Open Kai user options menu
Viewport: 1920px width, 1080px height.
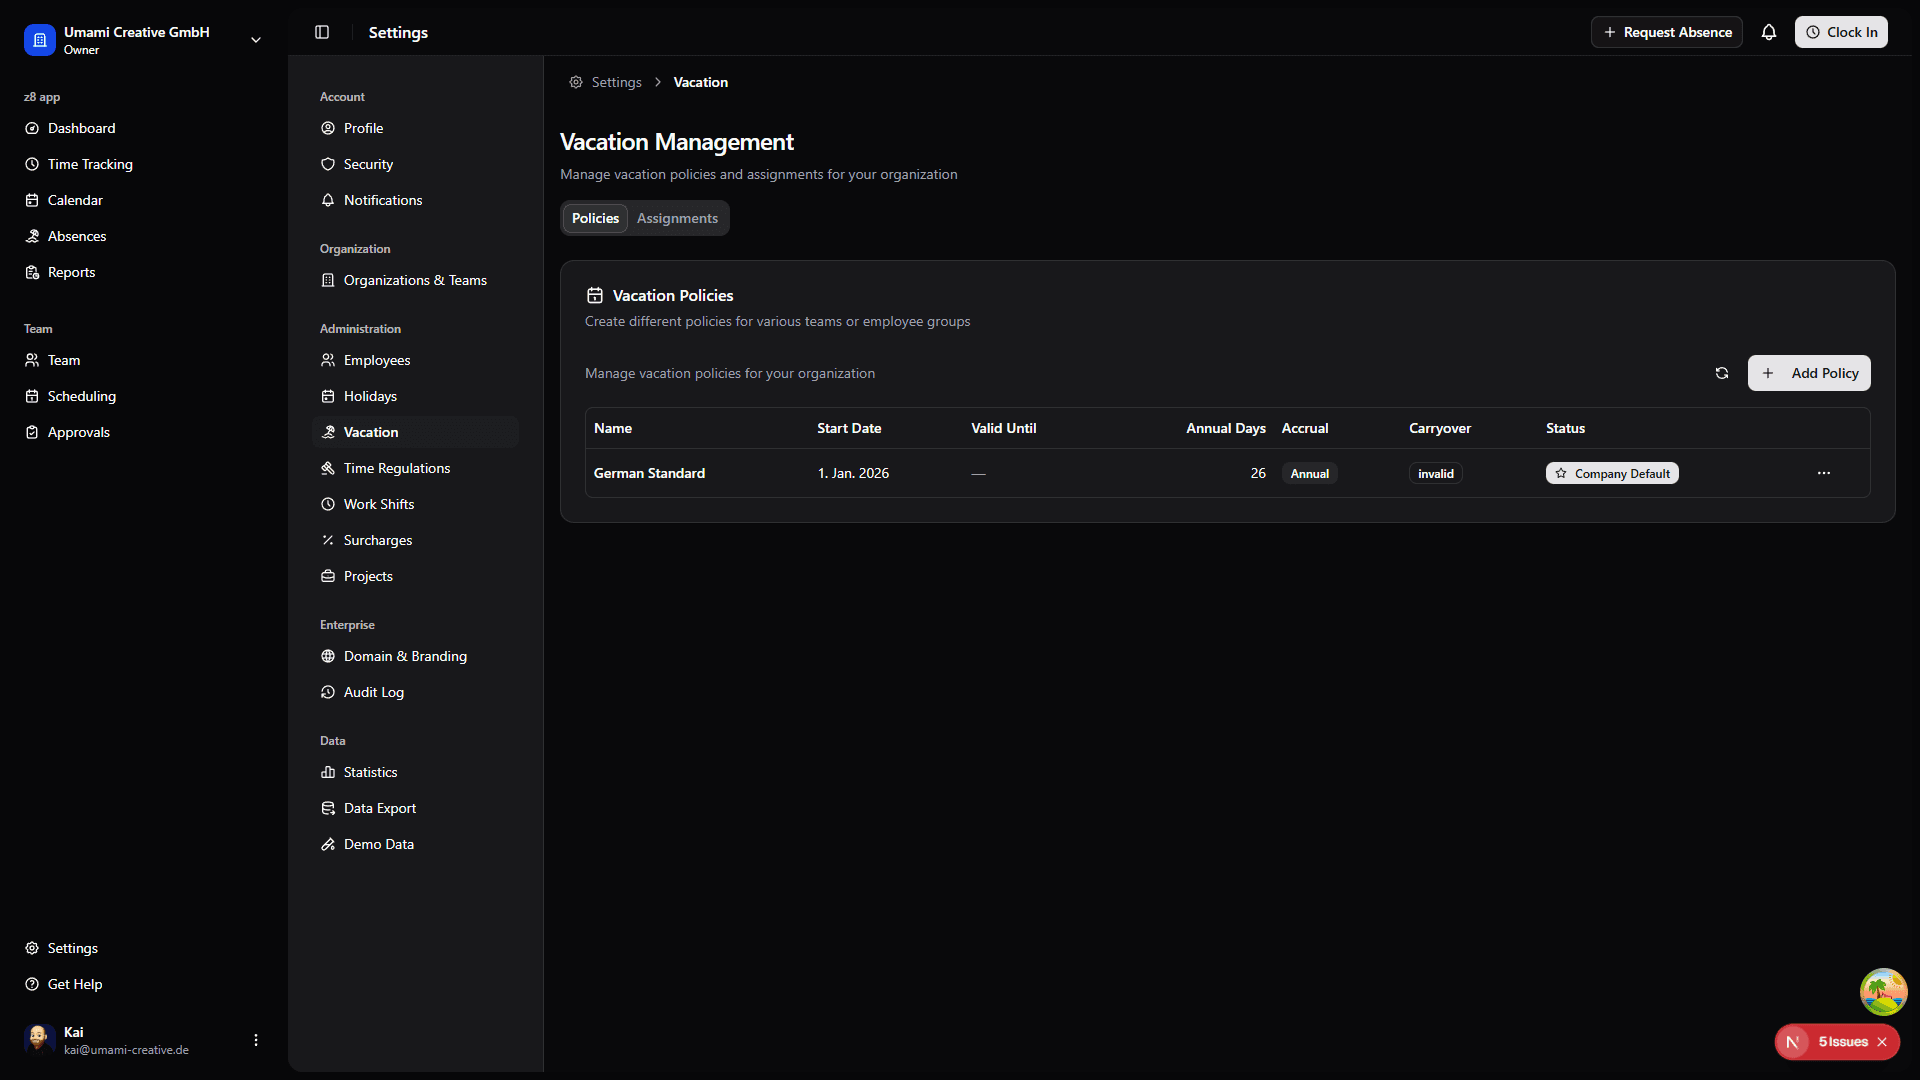pos(256,1040)
